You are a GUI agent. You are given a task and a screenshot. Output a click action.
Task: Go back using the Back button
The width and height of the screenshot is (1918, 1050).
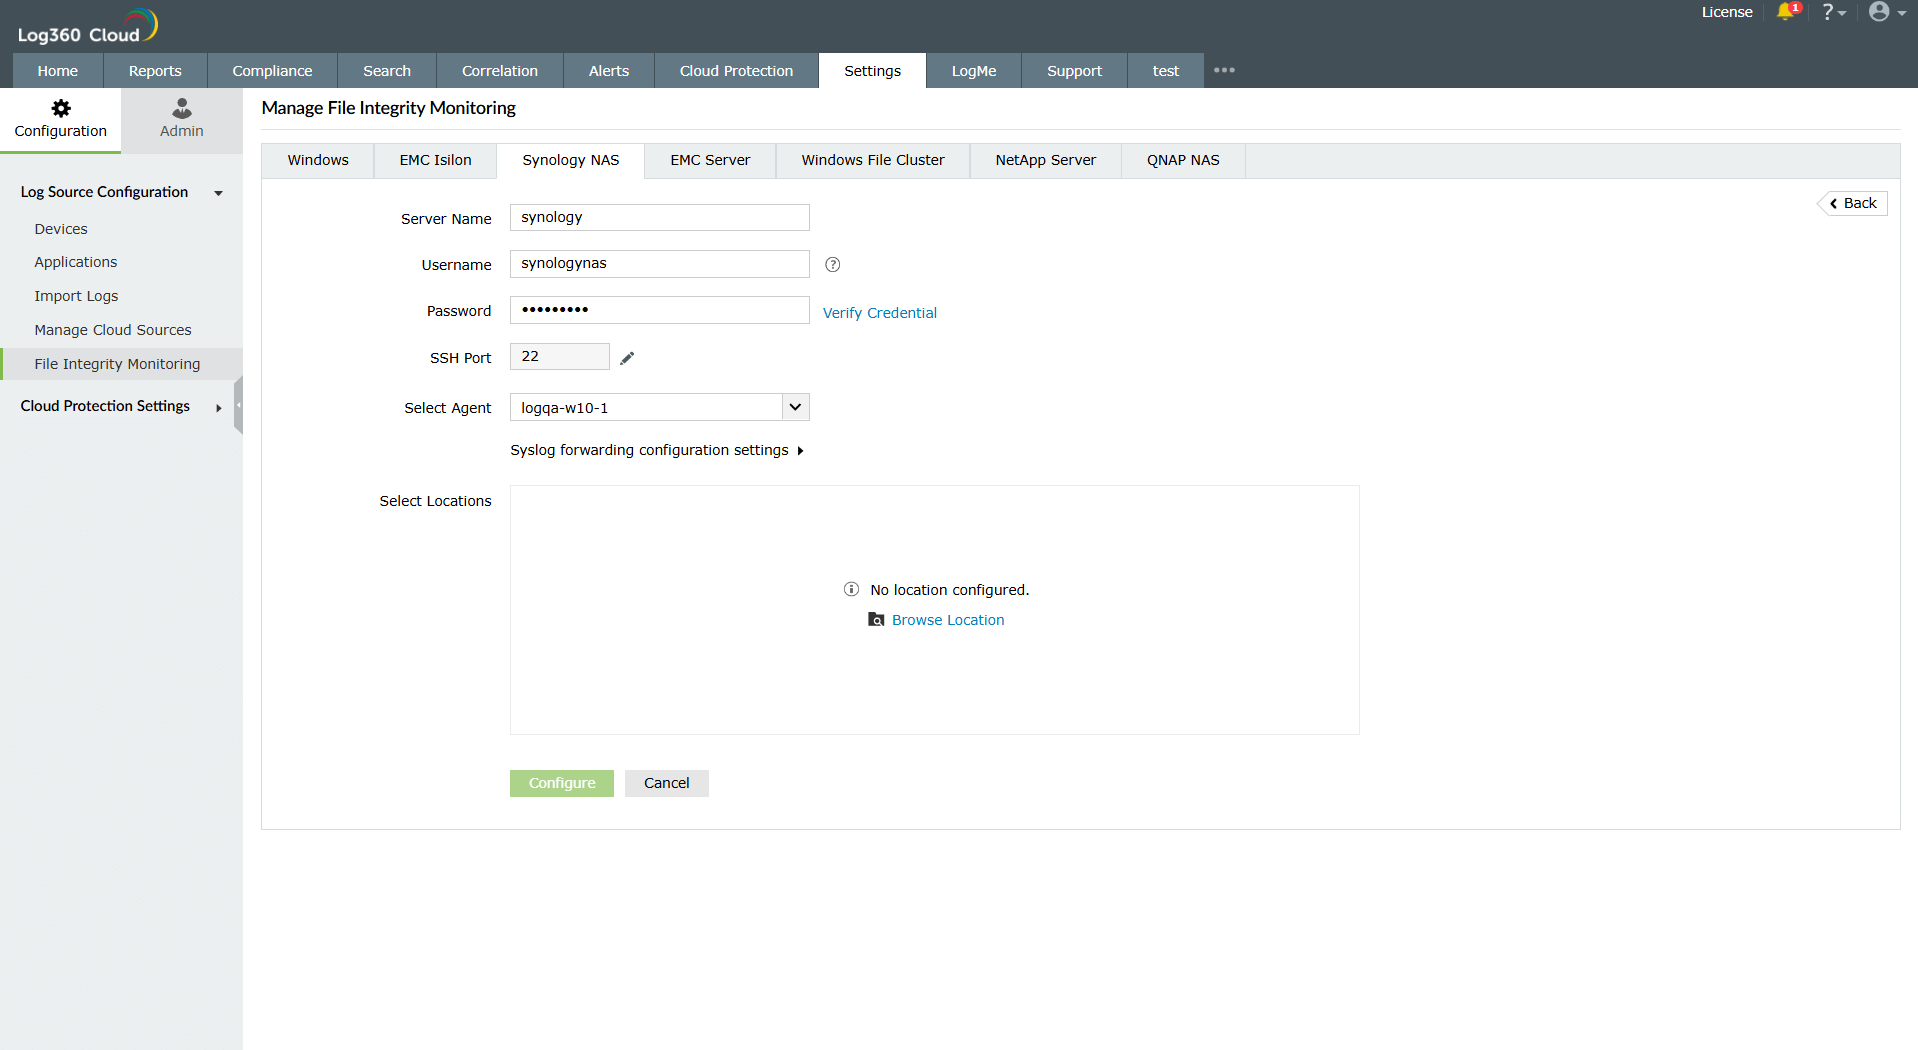(x=1853, y=204)
